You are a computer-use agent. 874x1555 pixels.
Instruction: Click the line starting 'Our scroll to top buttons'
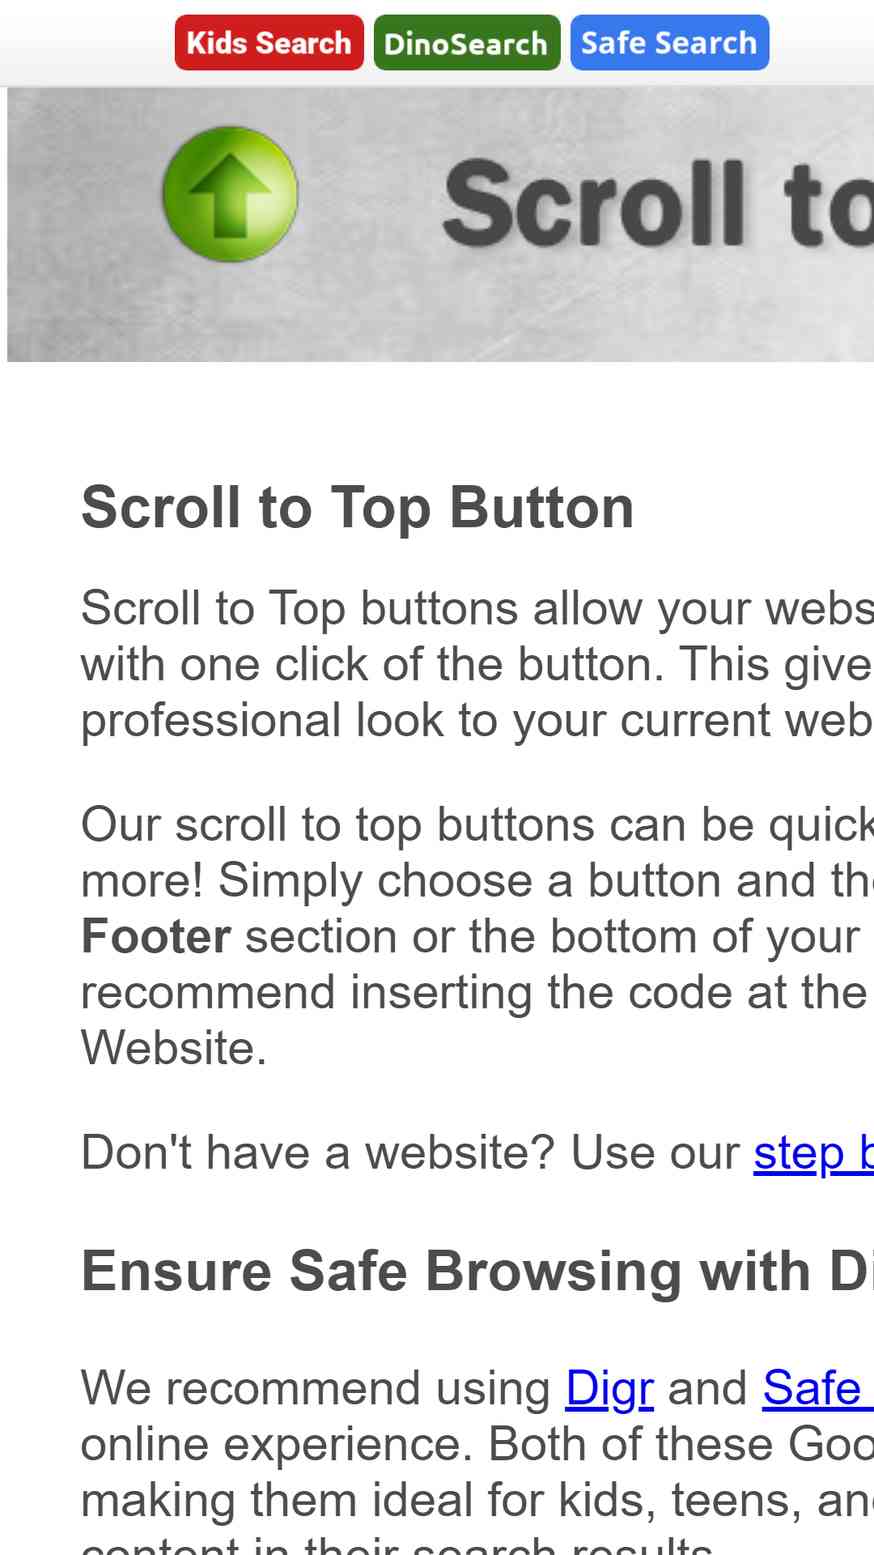coord(477,824)
